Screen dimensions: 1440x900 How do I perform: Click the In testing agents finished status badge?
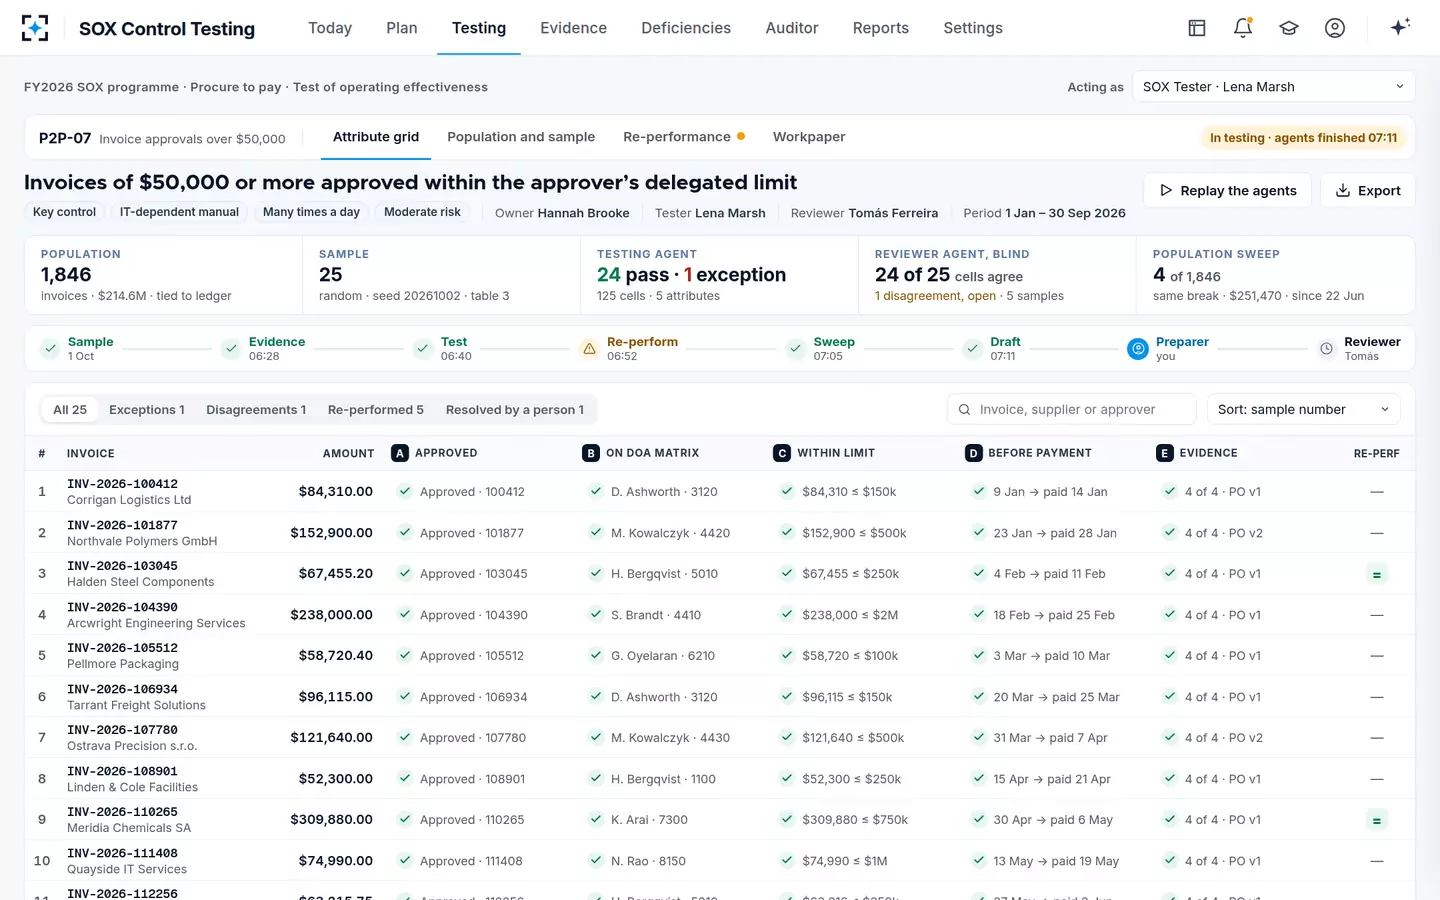[1303, 138]
